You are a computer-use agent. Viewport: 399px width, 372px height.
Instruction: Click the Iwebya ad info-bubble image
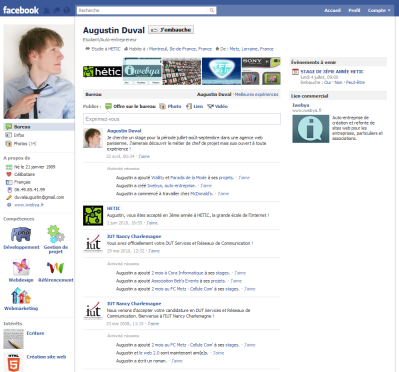(311, 129)
